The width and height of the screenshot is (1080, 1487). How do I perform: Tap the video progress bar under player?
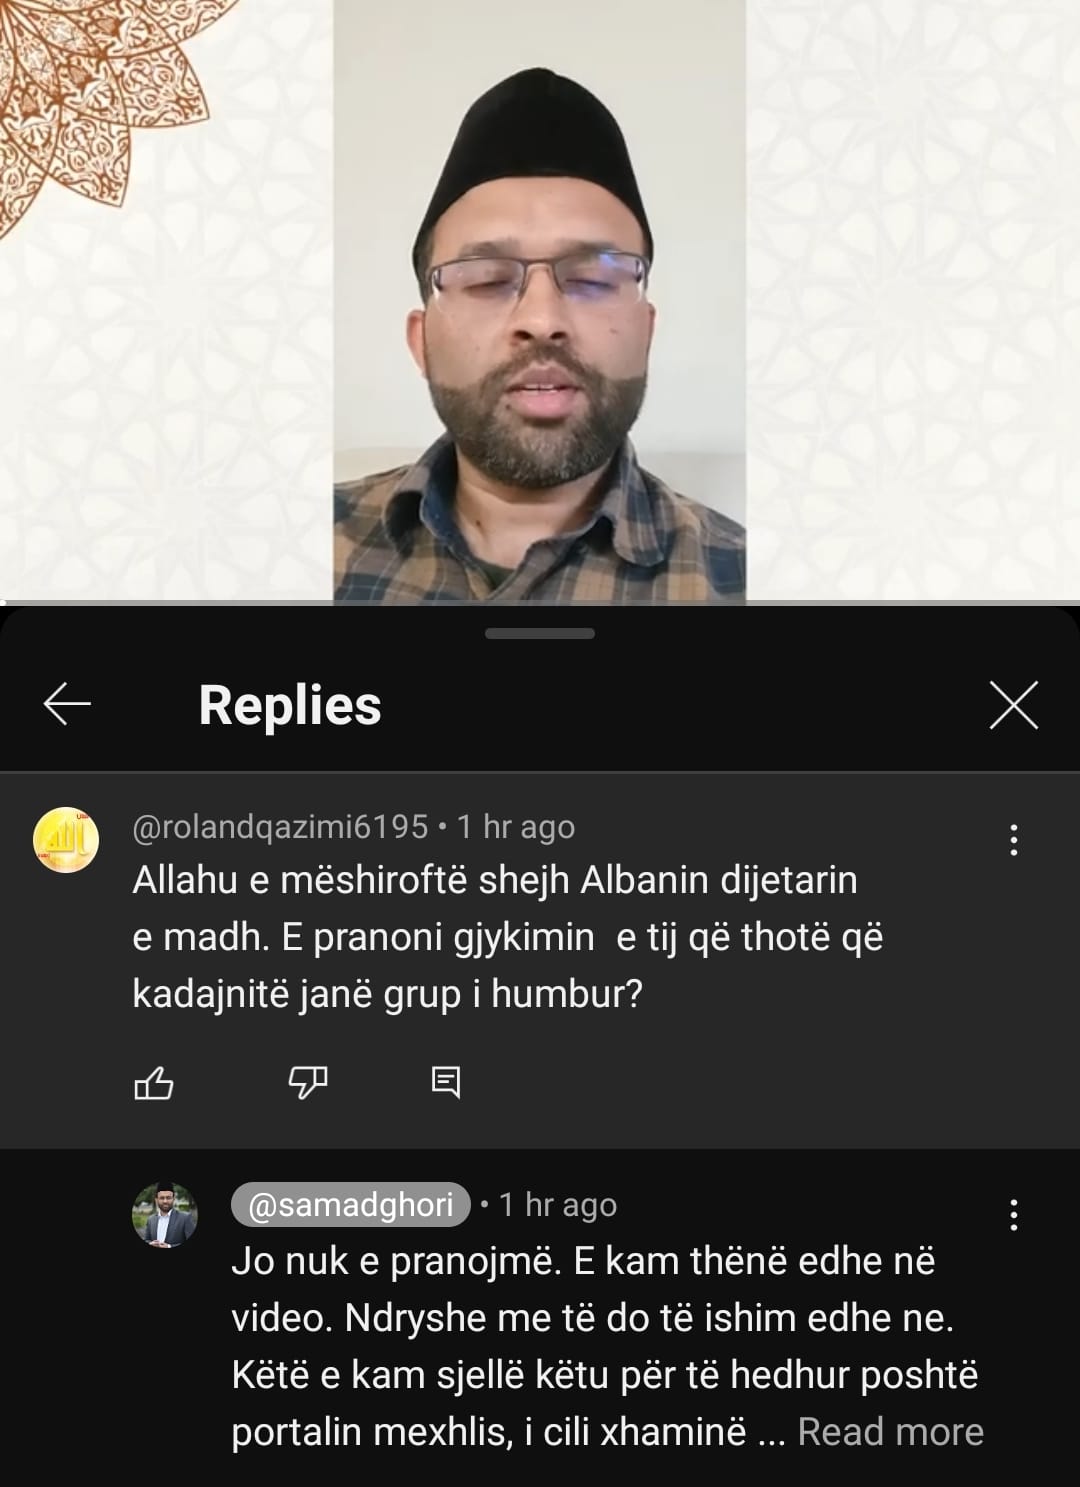(540, 603)
